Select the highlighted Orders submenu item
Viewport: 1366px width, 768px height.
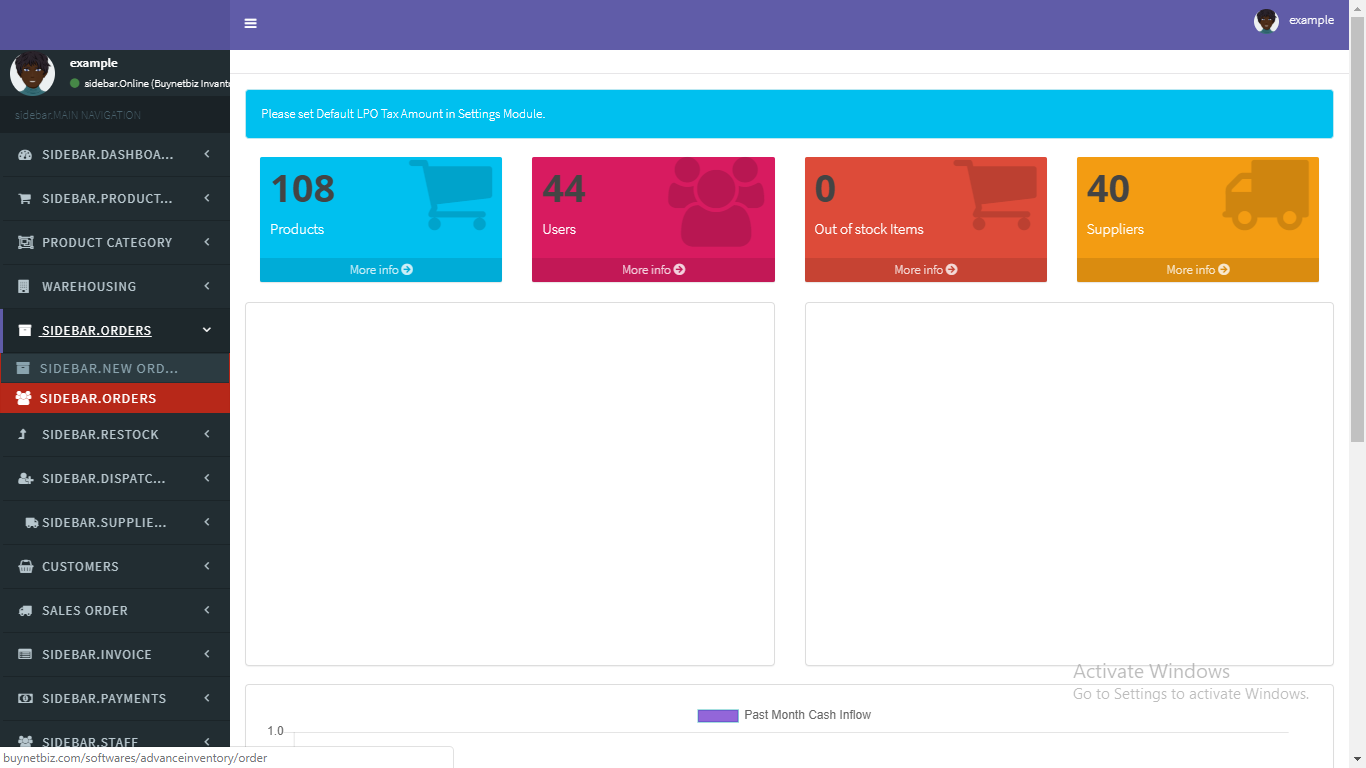(98, 399)
